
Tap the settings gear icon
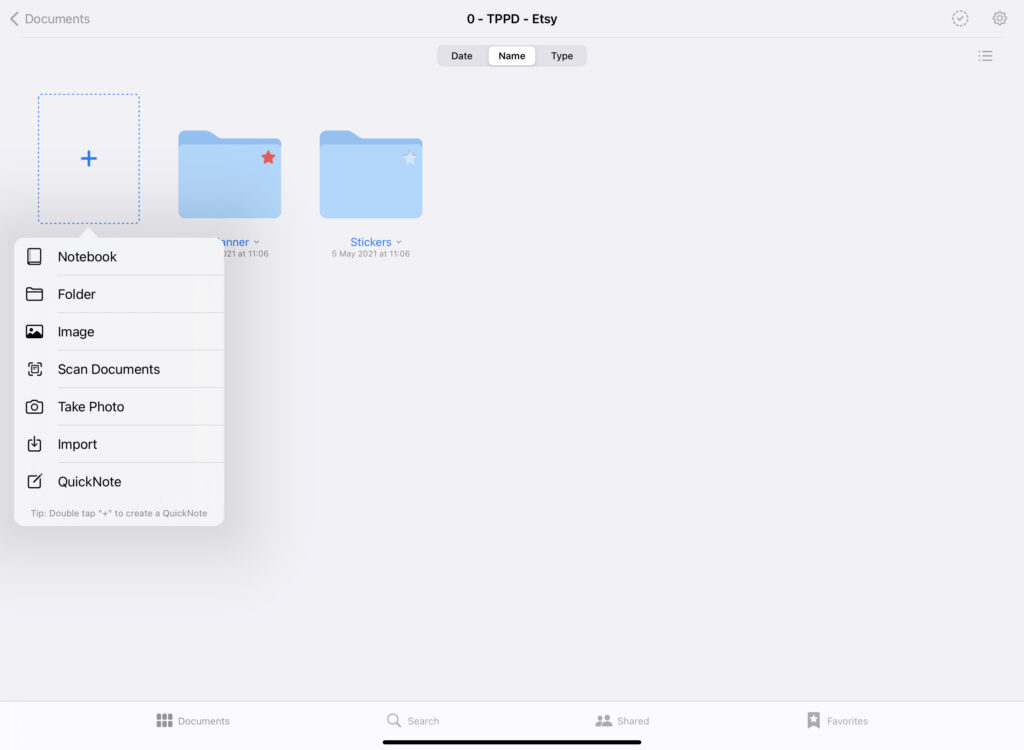(x=999, y=18)
